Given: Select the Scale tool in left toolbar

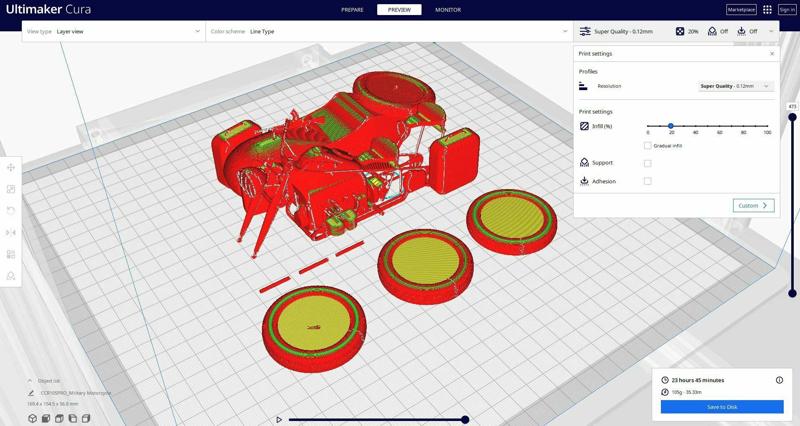Looking at the screenshot, I should [11, 189].
